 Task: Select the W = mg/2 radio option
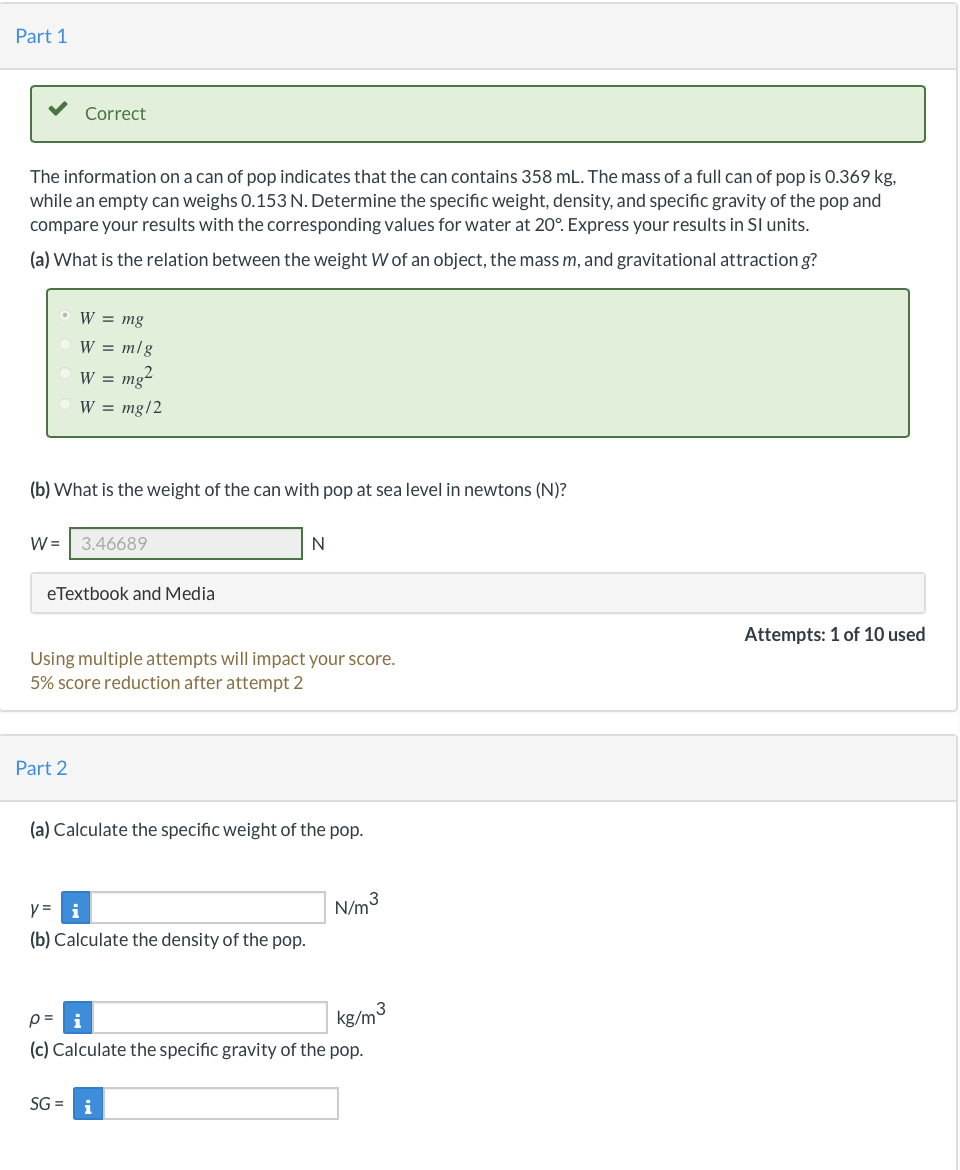[65, 405]
